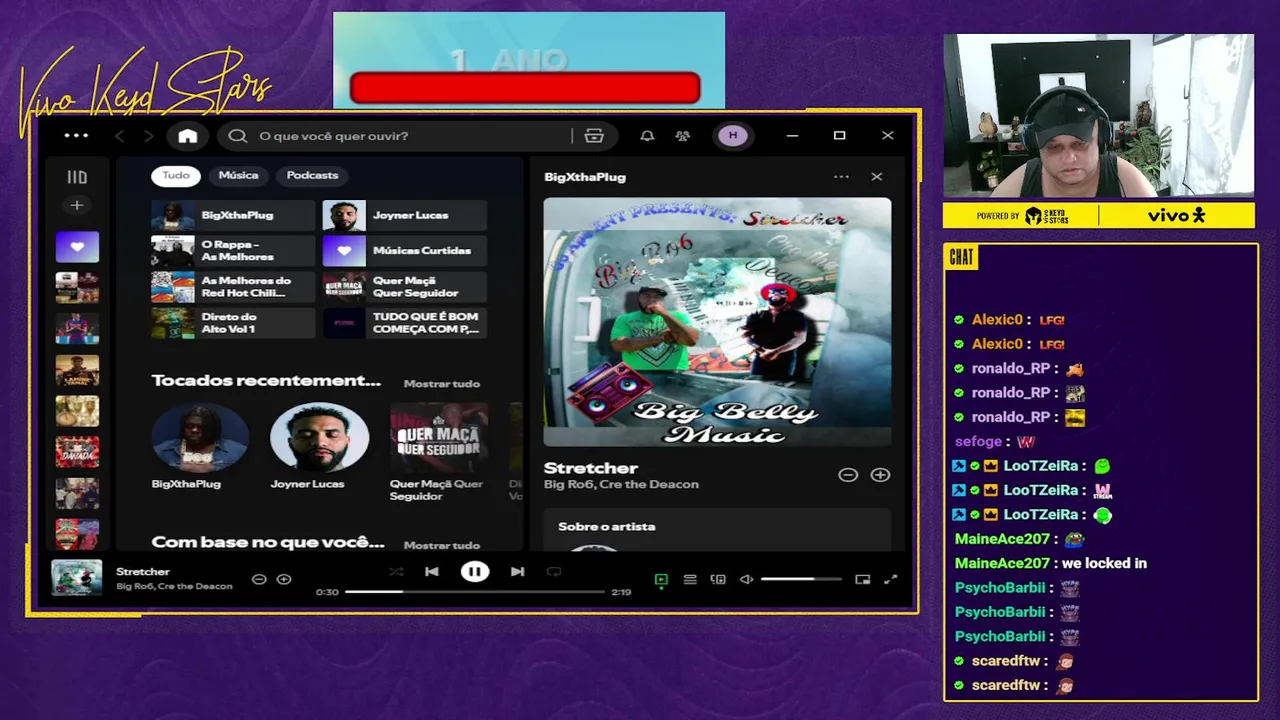Click 'Mostrar tudo' beside Tocados recentemente
The image size is (1280, 720).
[x=442, y=384]
